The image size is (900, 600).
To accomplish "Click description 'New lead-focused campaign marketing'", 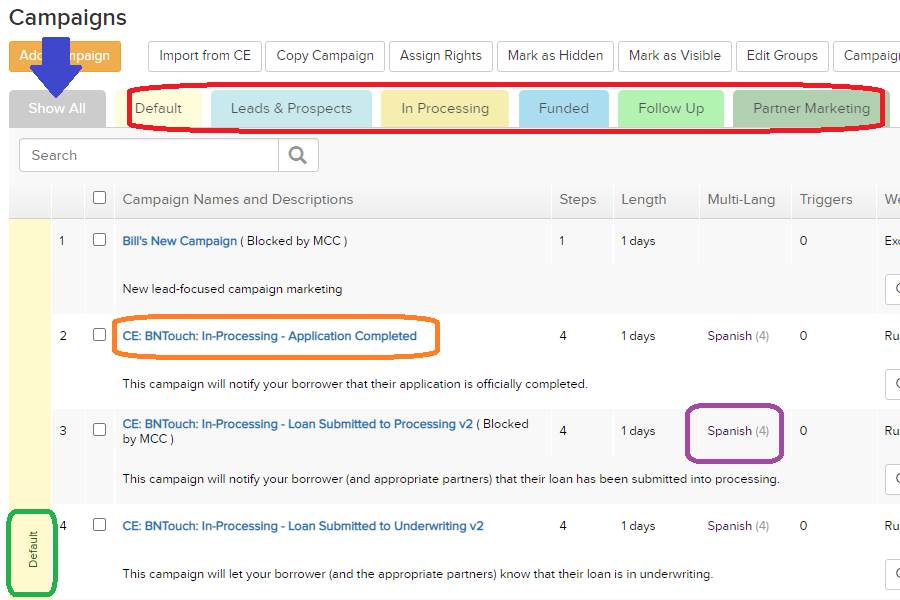I will [x=232, y=289].
